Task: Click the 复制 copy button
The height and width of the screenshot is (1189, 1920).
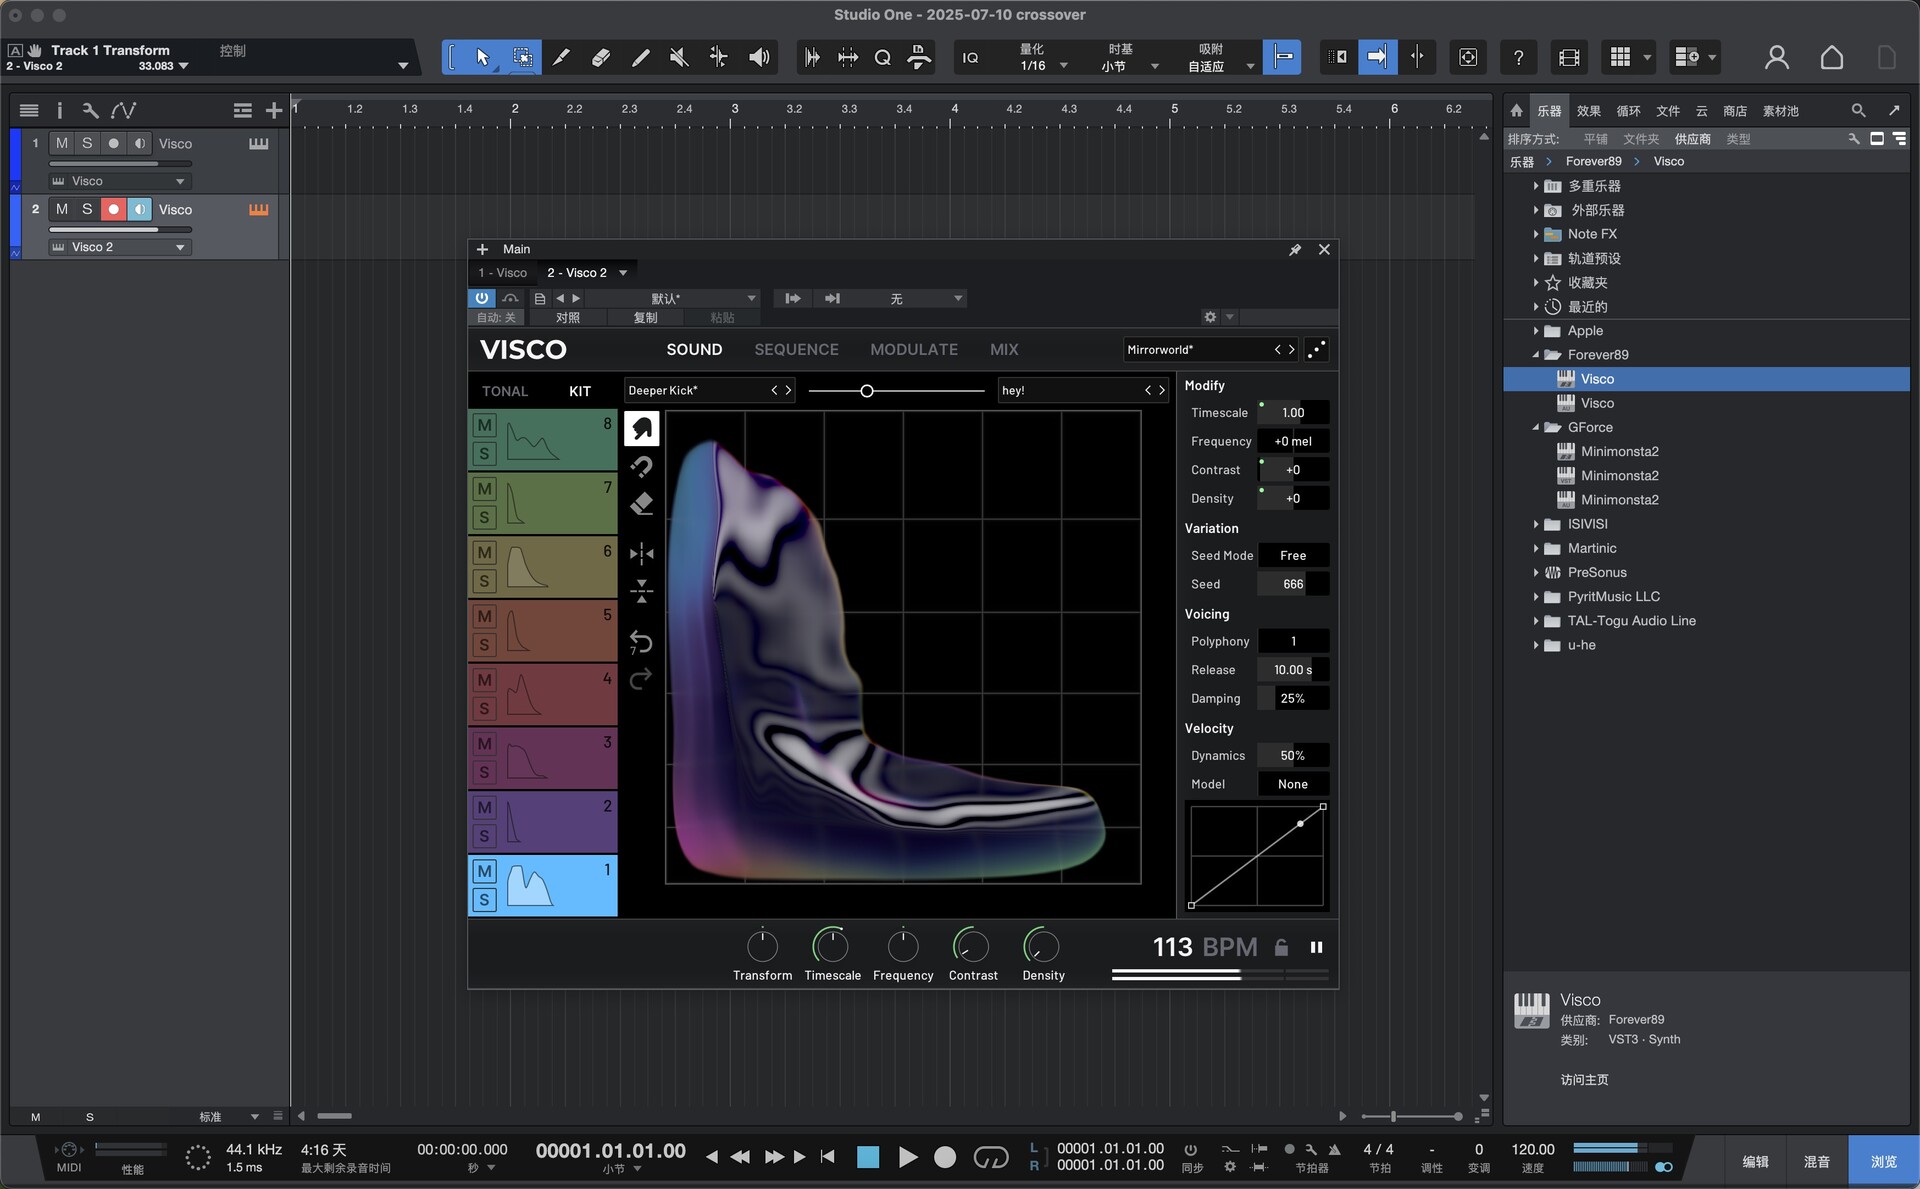Action: tap(645, 317)
